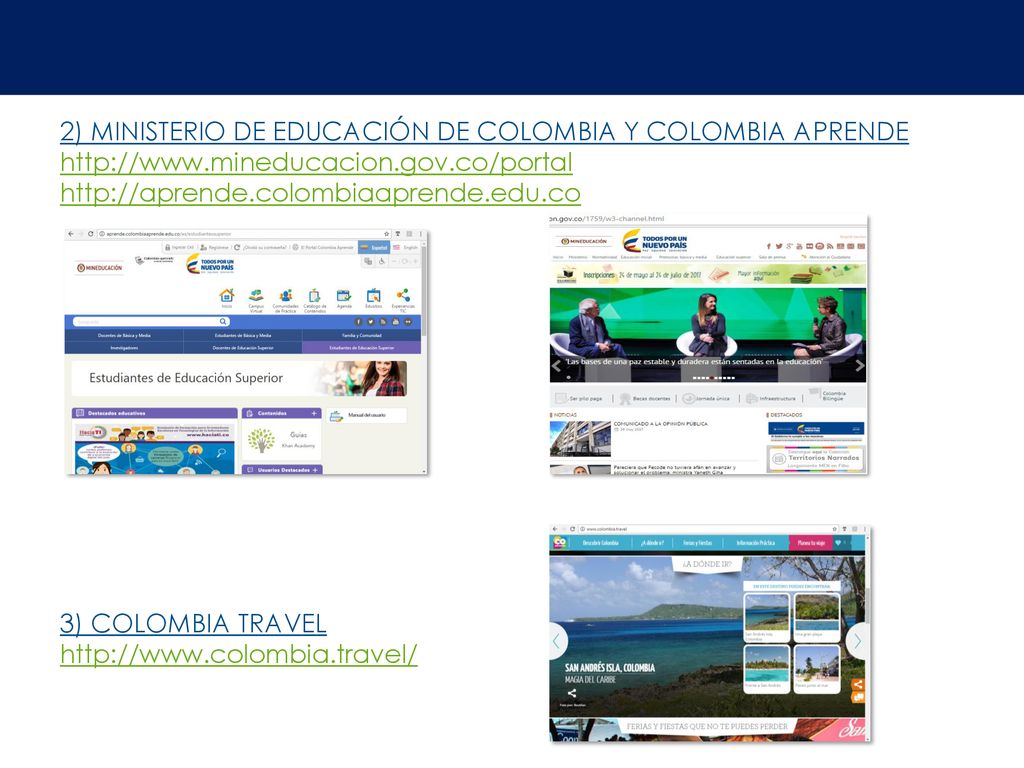
Task: Click the orange share button on Colombia Travel
Action: click(858, 684)
